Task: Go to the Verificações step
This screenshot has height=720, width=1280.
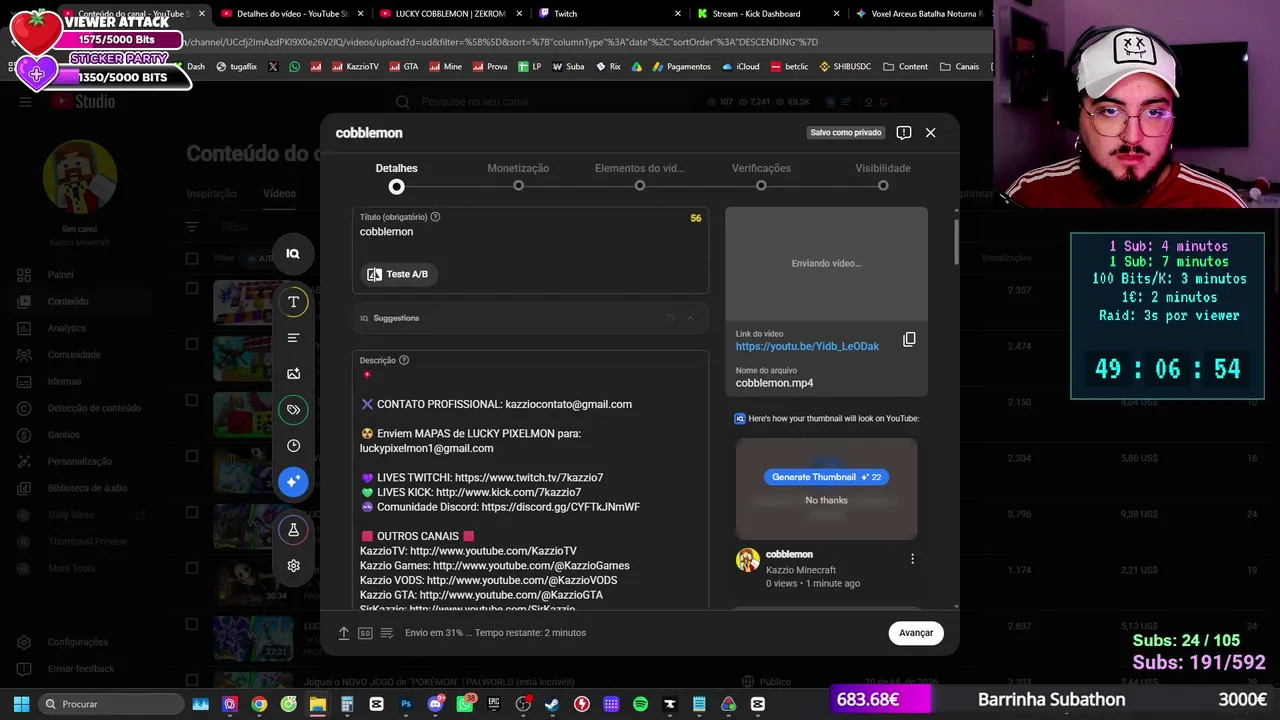Action: click(761, 176)
